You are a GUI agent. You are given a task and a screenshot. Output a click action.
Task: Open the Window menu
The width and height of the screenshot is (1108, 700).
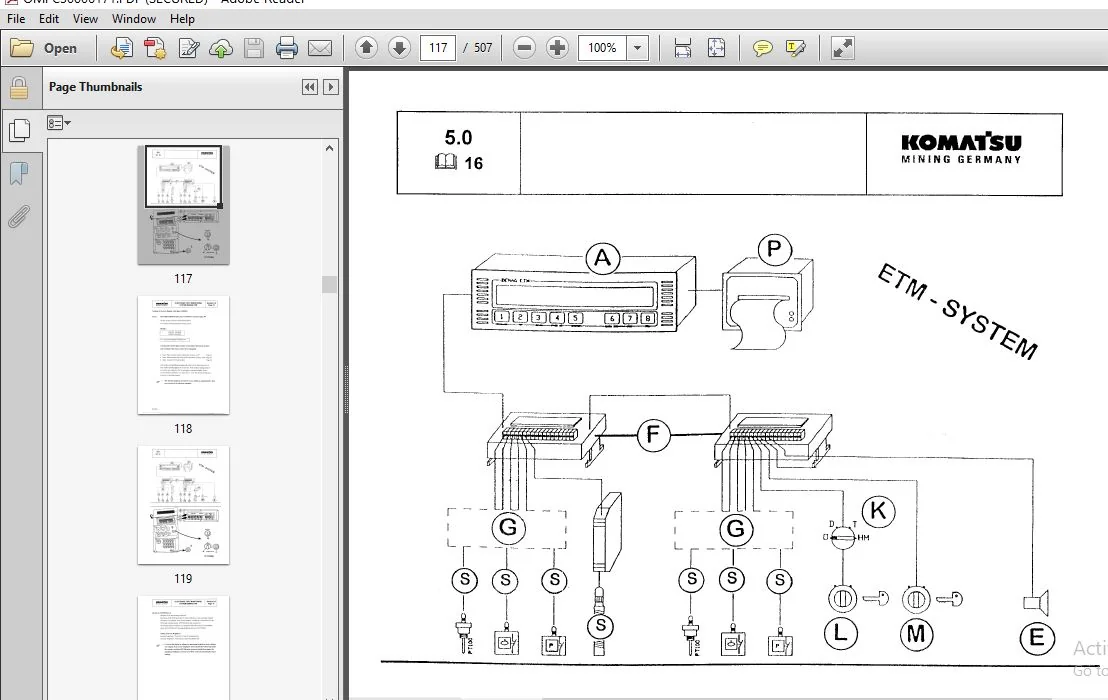(134, 19)
